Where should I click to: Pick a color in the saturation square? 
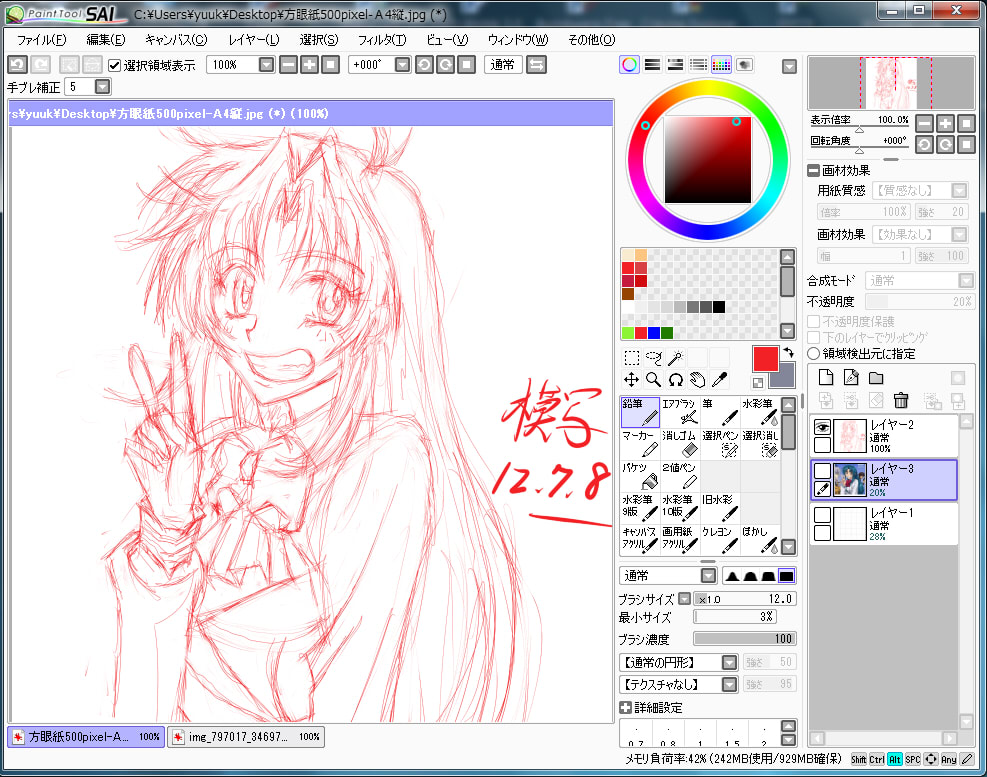point(708,159)
